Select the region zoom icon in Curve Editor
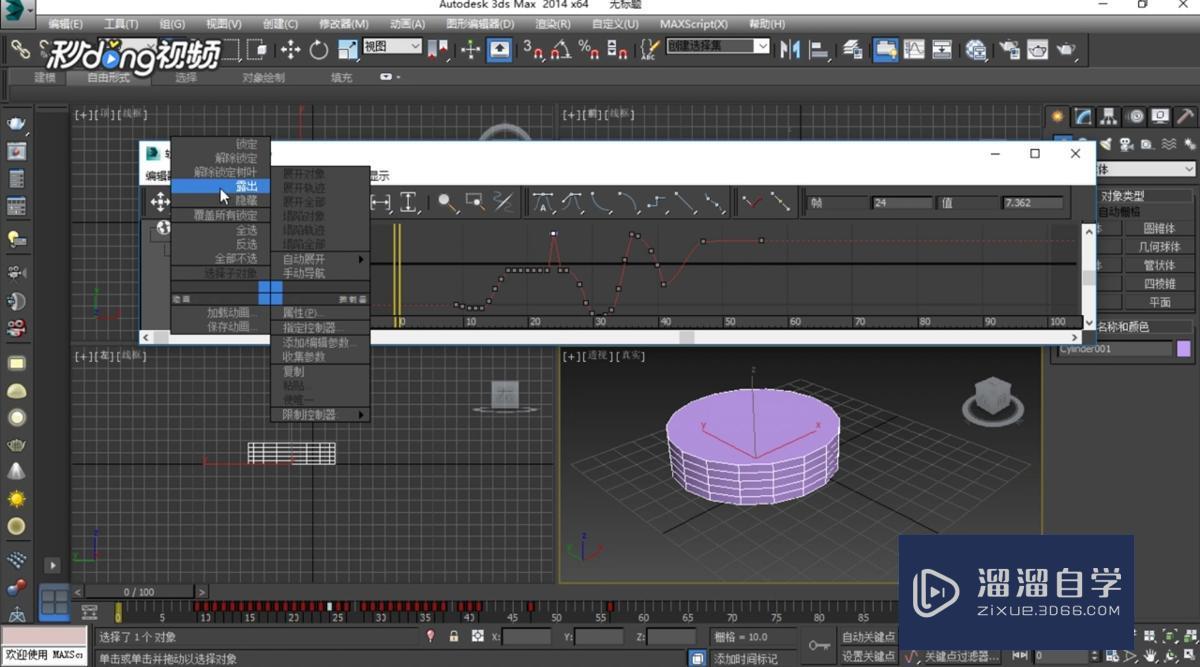 (x=473, y=202)
